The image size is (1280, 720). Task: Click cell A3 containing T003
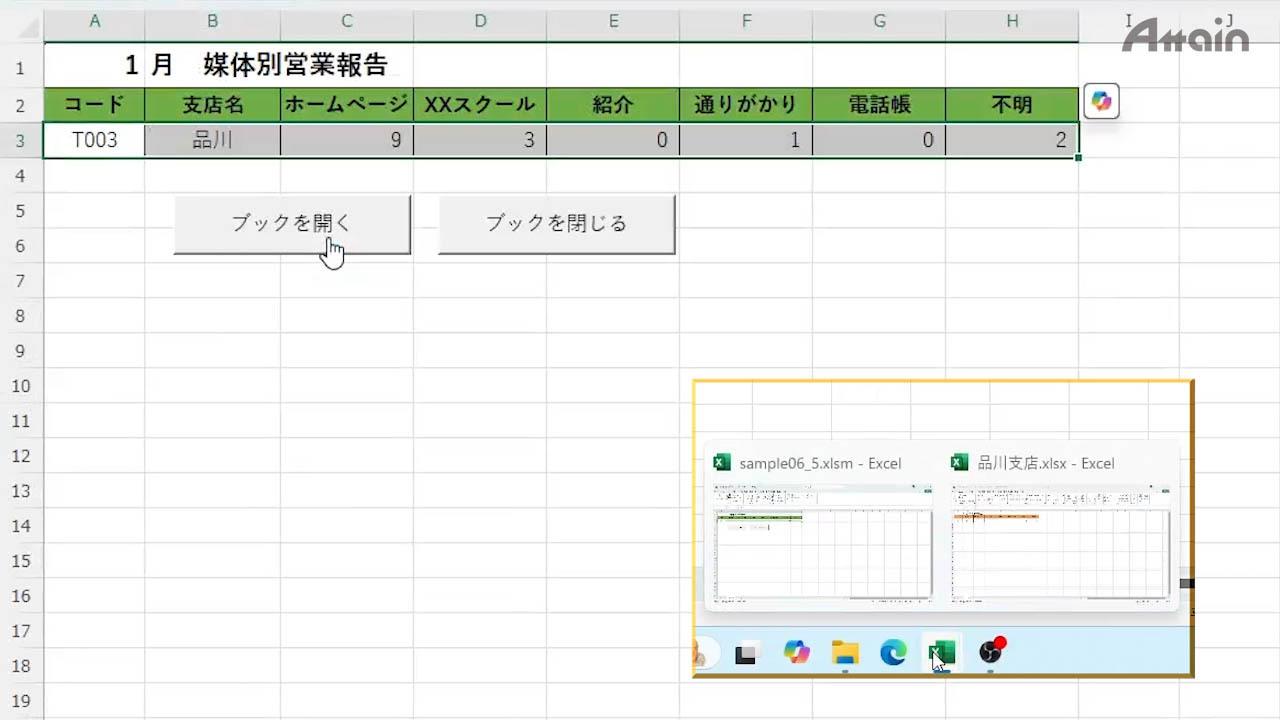pyautogui.click(x=94, y=140)
